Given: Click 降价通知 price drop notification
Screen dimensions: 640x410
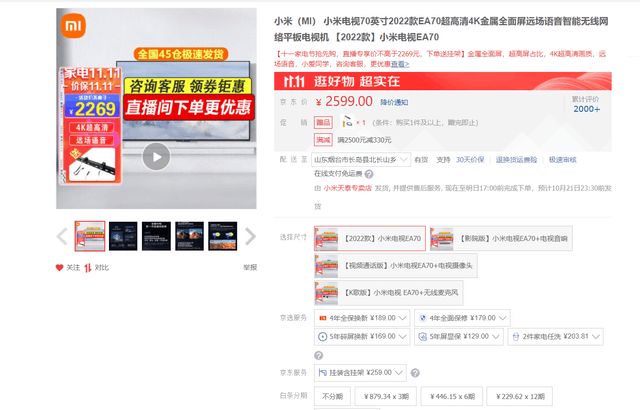Looking at the screenshot, I should 394,102.
